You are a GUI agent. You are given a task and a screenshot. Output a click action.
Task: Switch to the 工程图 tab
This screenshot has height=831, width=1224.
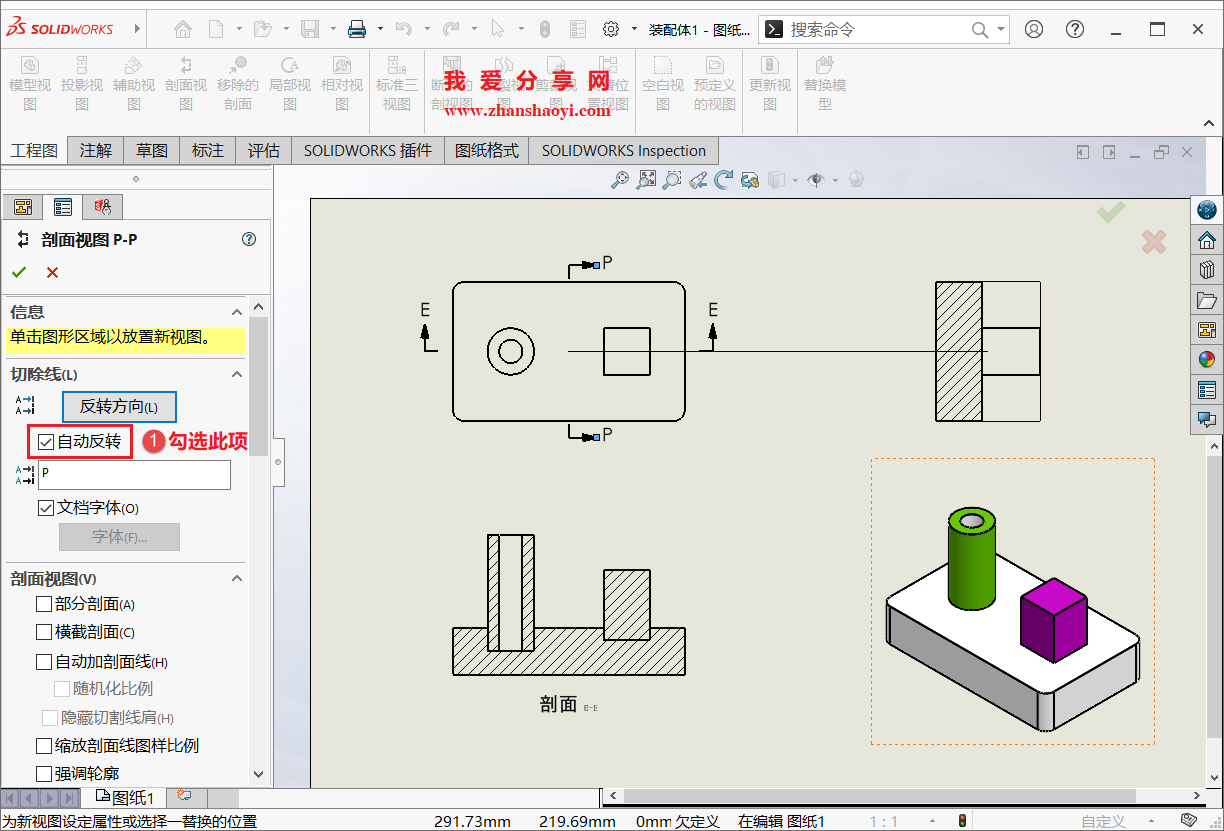tap(34, 151)
